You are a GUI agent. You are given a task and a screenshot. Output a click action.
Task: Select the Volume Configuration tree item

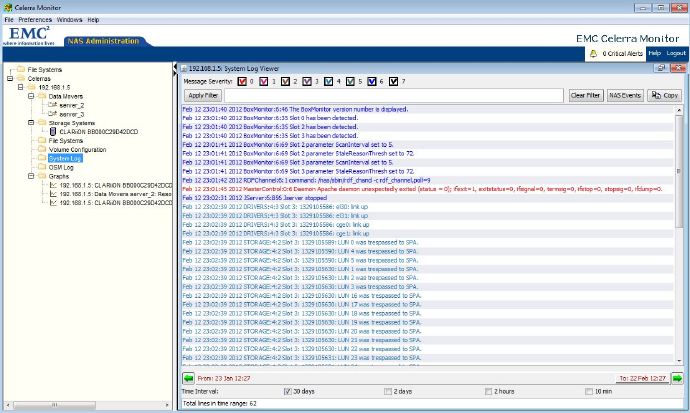point(77,150)
